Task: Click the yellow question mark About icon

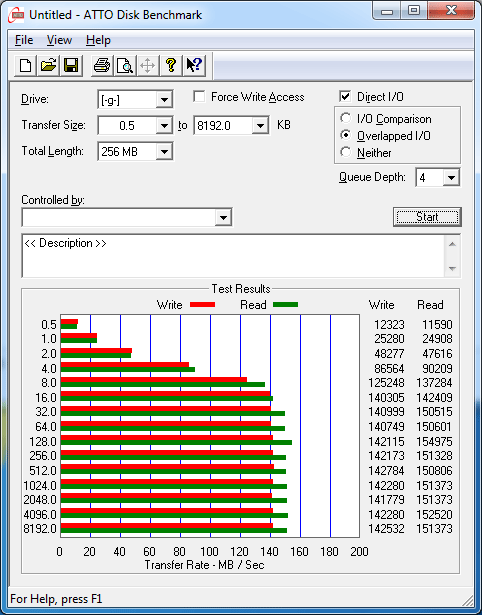Action: click(171, 65)
